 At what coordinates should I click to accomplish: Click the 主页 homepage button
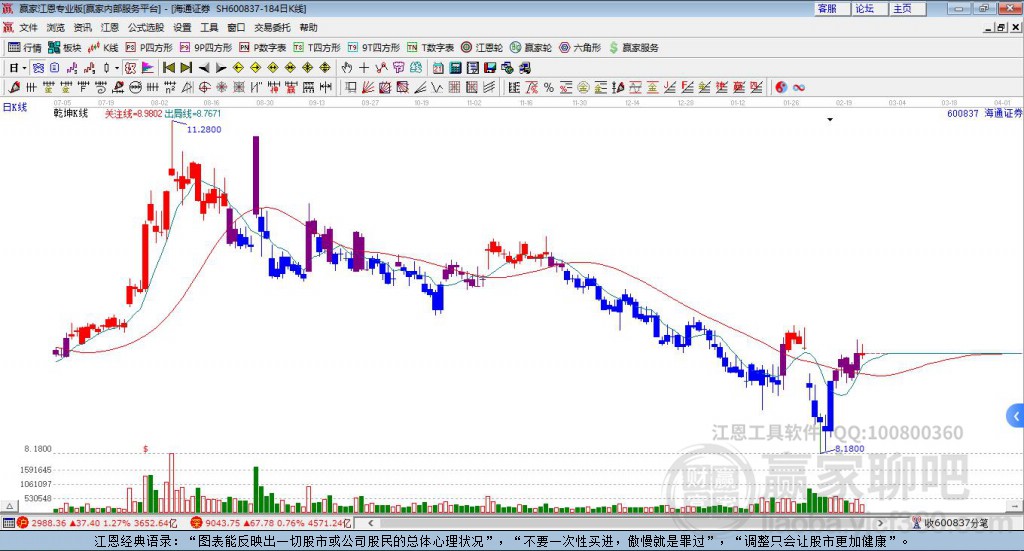tap(908, 8)
